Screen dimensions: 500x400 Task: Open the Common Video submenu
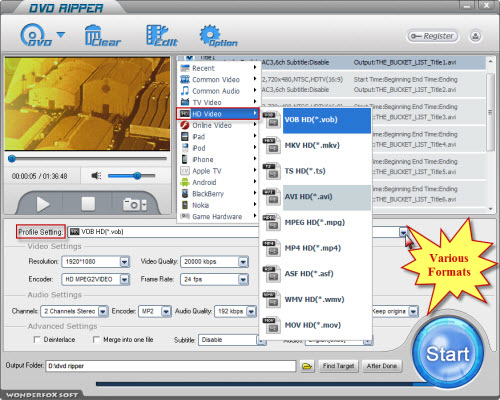pyautogui.click(x=219, y=80)
